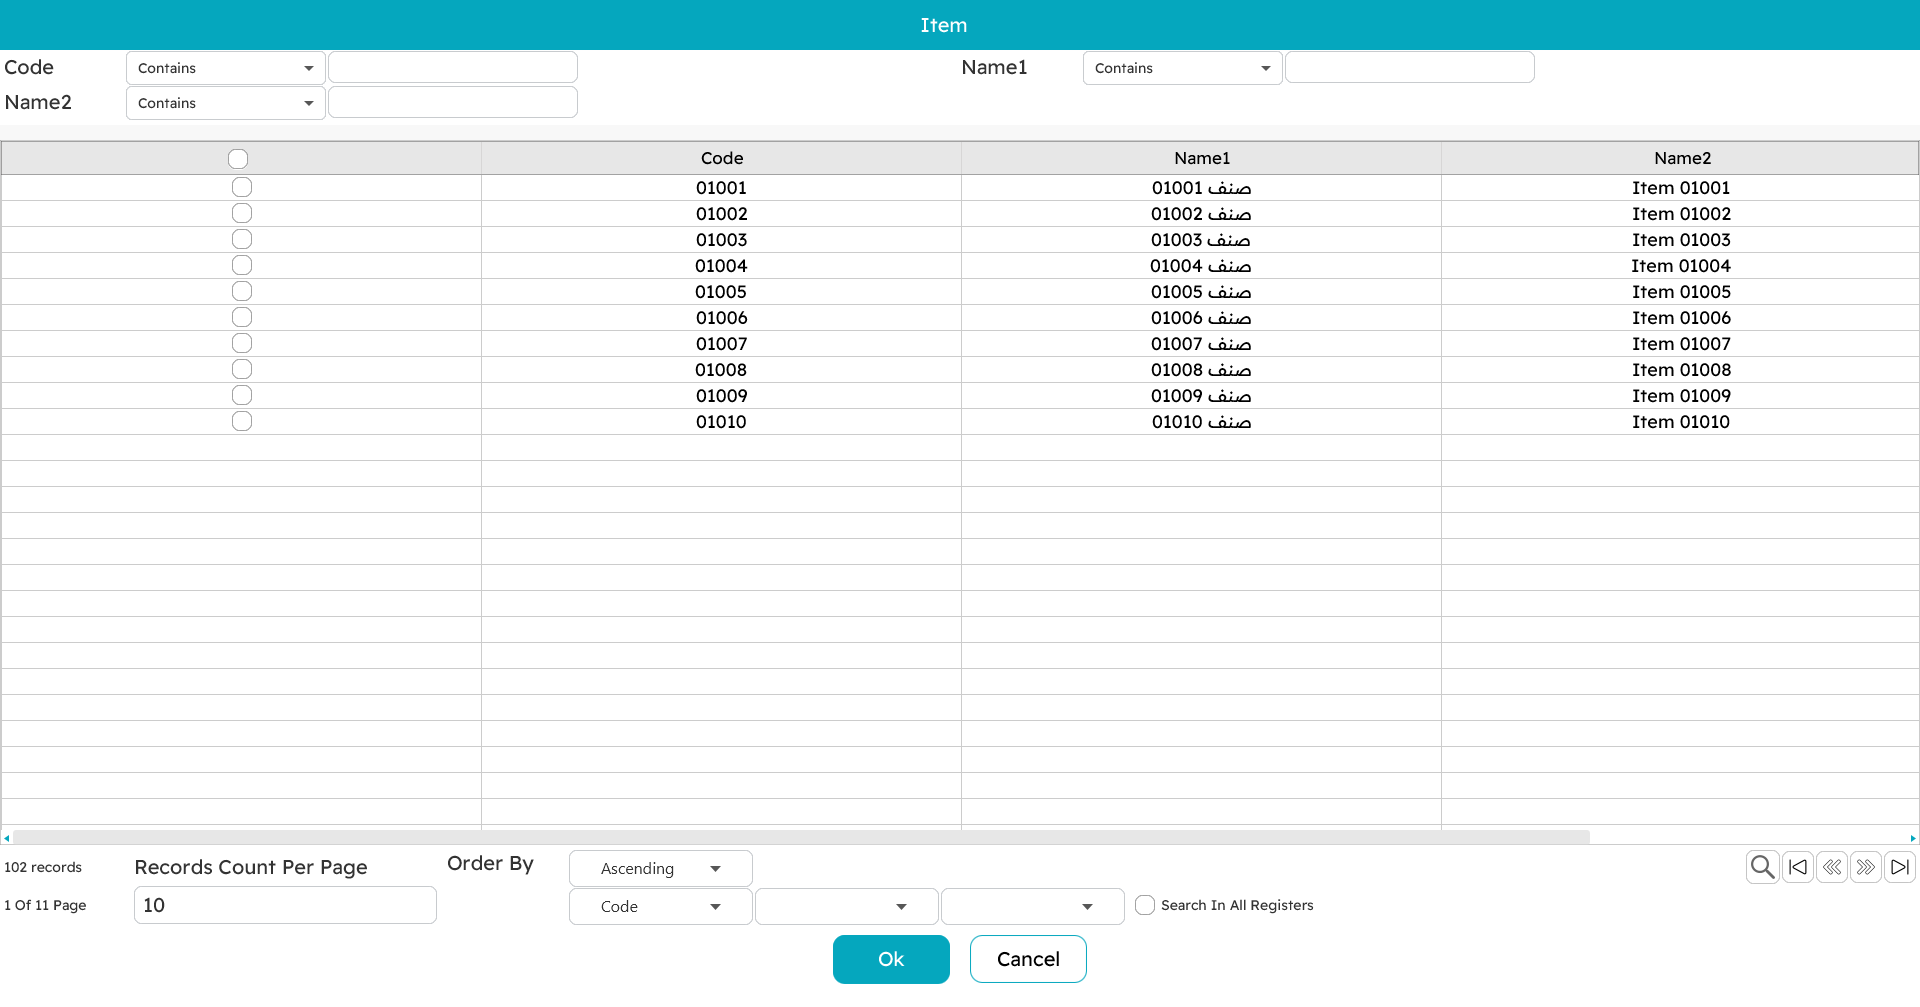Click the Cancel button
Screen dimensions: 1920x1007
(1028, 959)
